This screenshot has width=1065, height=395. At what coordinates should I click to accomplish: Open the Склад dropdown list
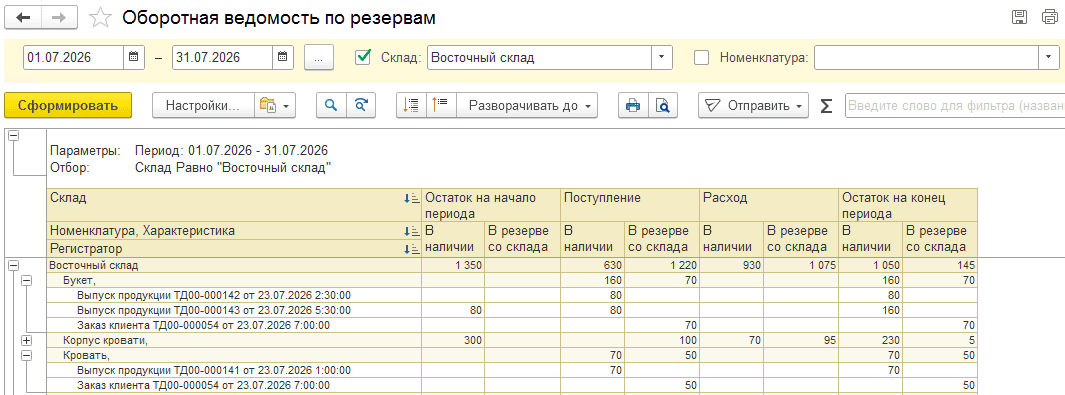click(x=662, y=58)
